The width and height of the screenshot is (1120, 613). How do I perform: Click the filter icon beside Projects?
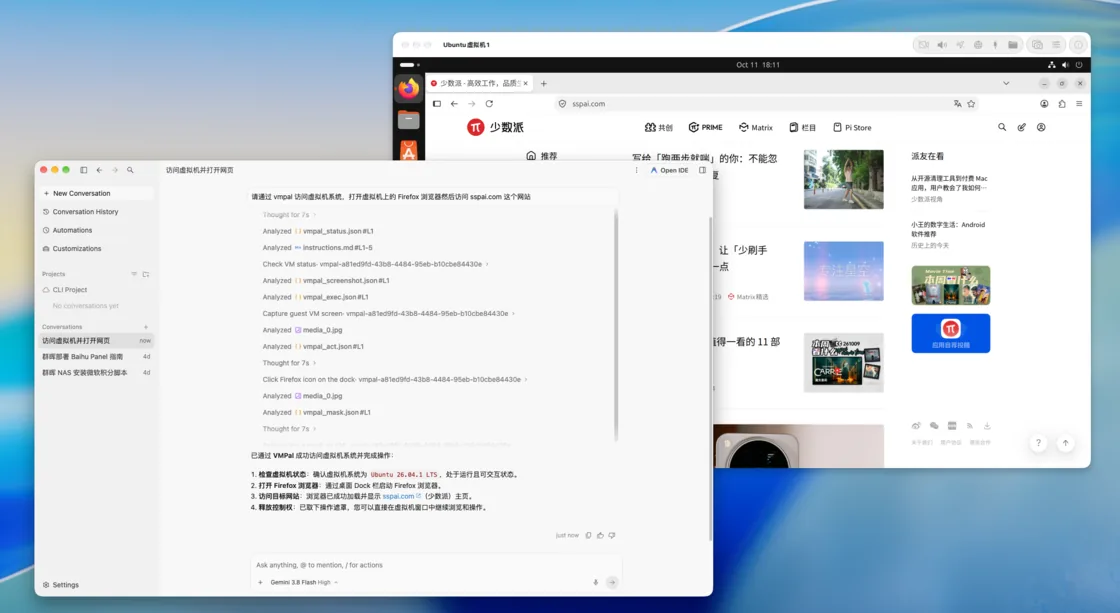click(134, 274)
